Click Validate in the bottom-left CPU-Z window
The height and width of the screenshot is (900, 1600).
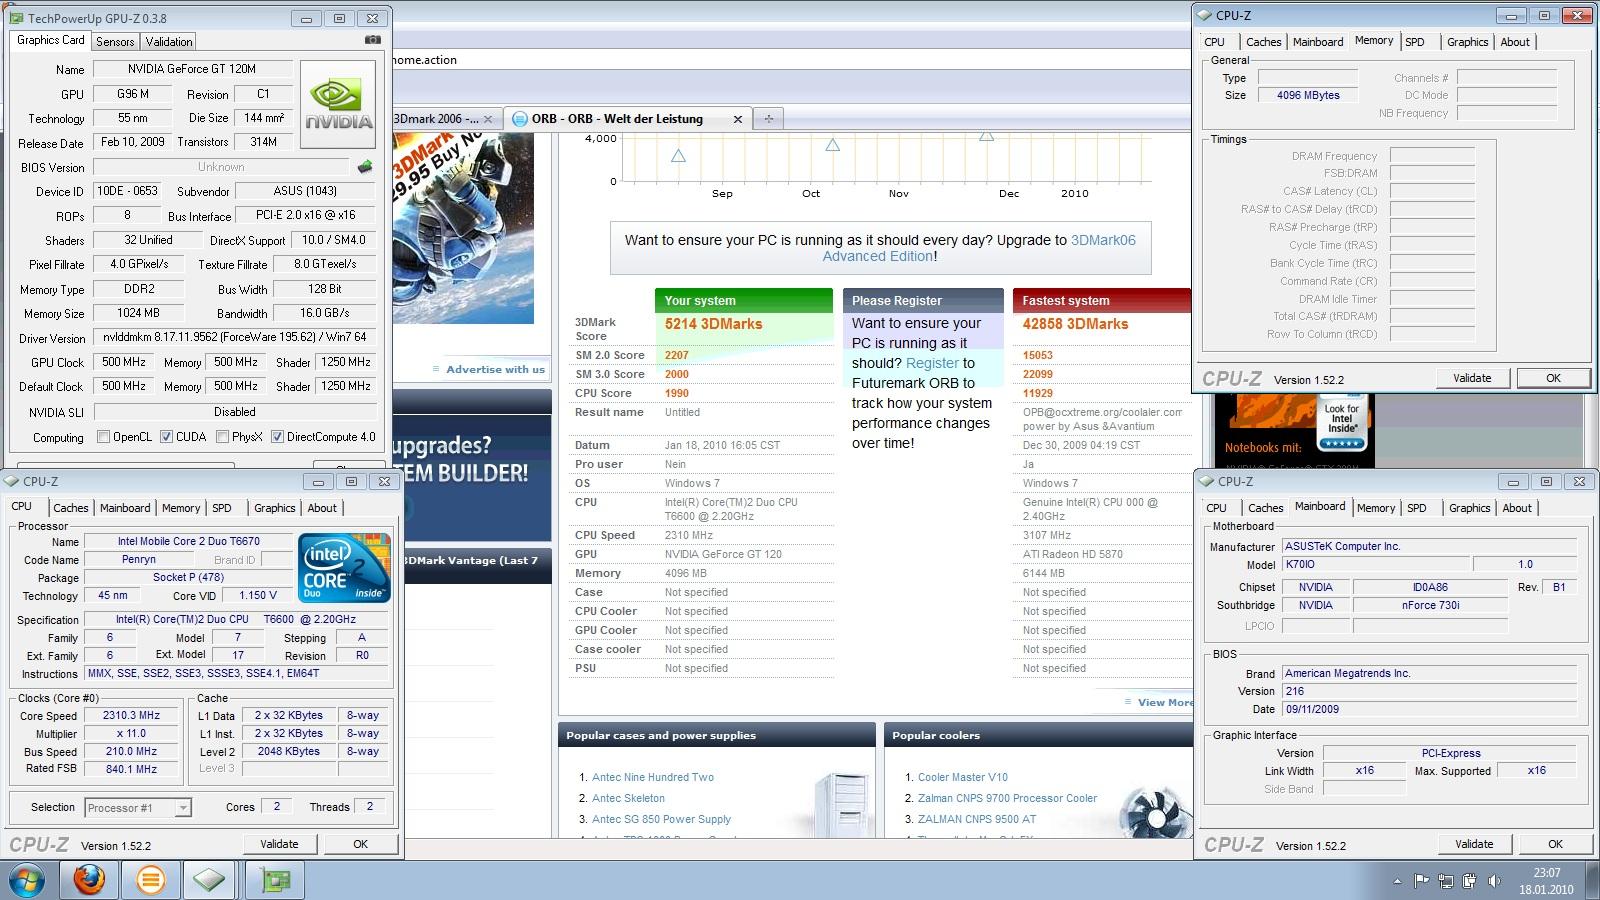pyautogui.click(x=279, y=844)
